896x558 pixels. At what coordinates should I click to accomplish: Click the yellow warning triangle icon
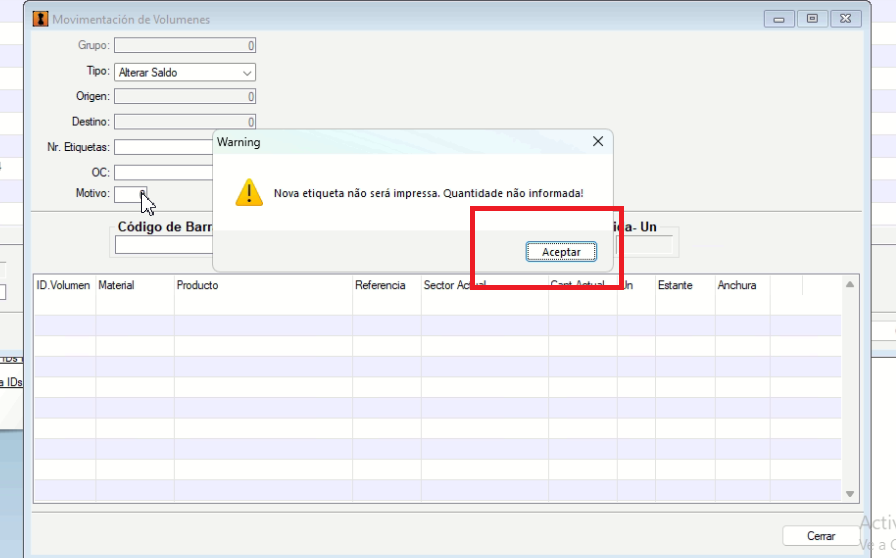(249, 192)
